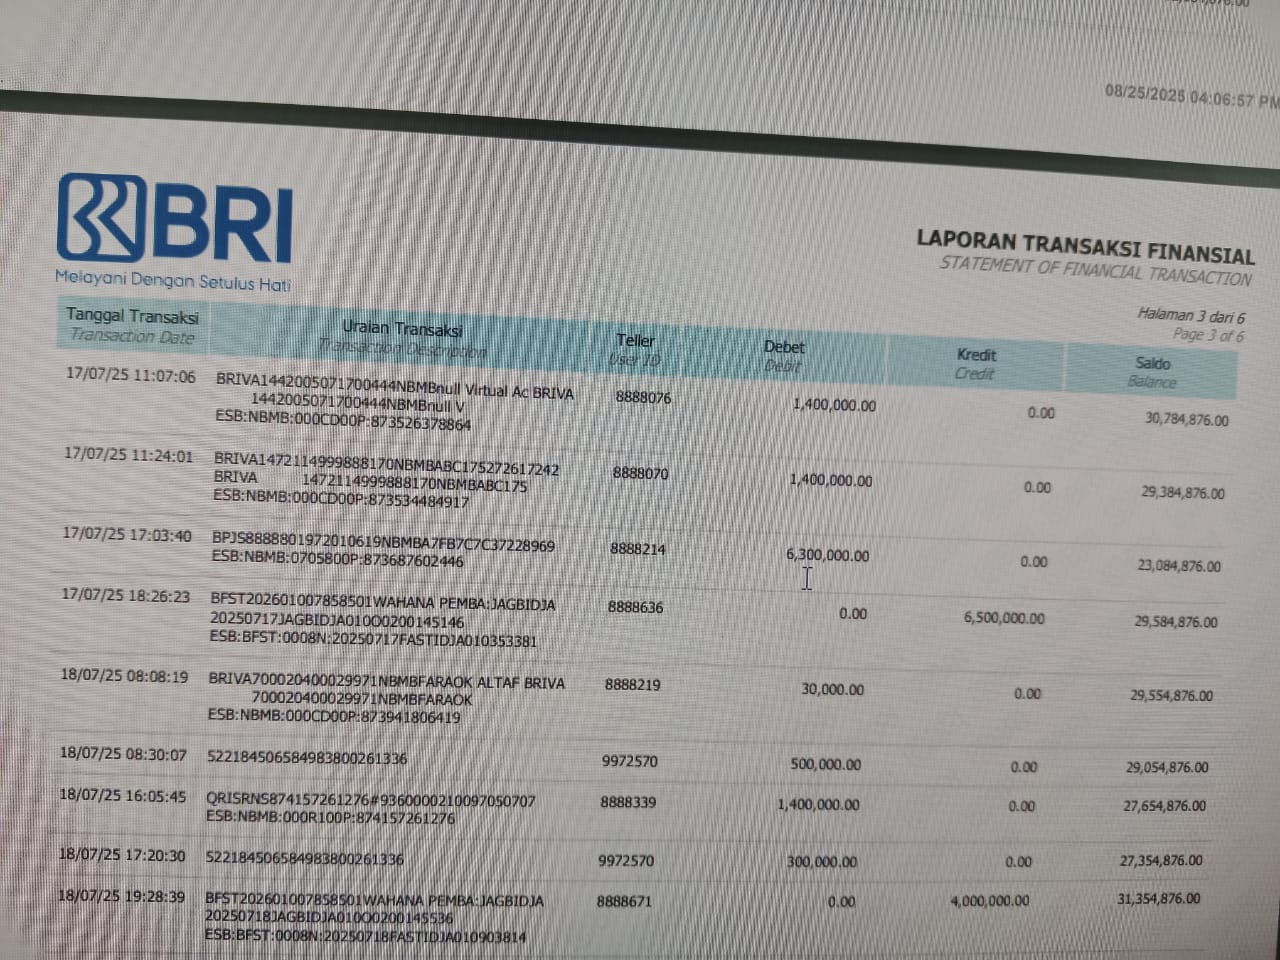Click the Kredit column header

pos(975,363)
